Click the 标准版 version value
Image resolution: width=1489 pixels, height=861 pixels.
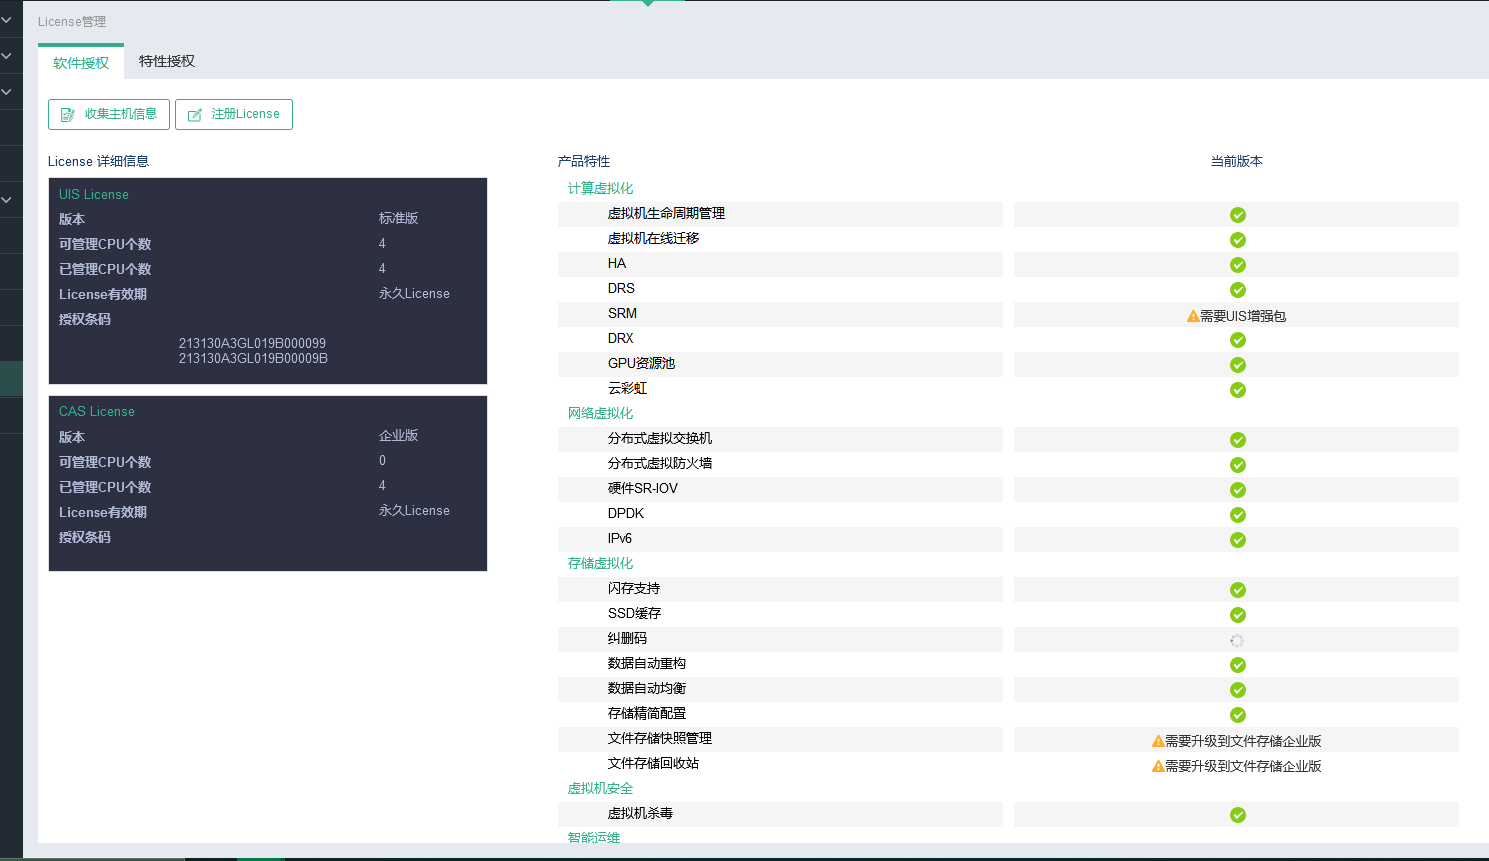[398, 218]
